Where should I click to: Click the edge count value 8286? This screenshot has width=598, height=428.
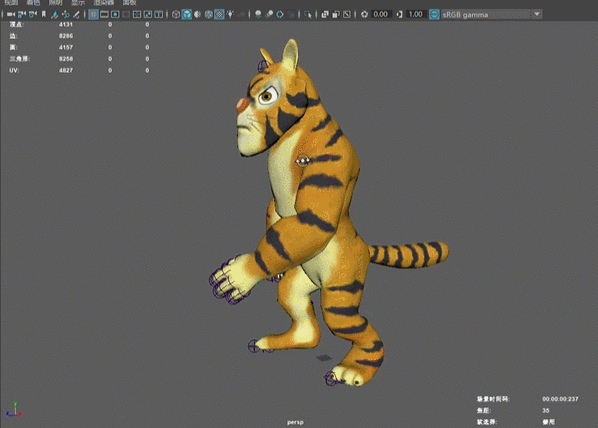click(x=66, y=36)
